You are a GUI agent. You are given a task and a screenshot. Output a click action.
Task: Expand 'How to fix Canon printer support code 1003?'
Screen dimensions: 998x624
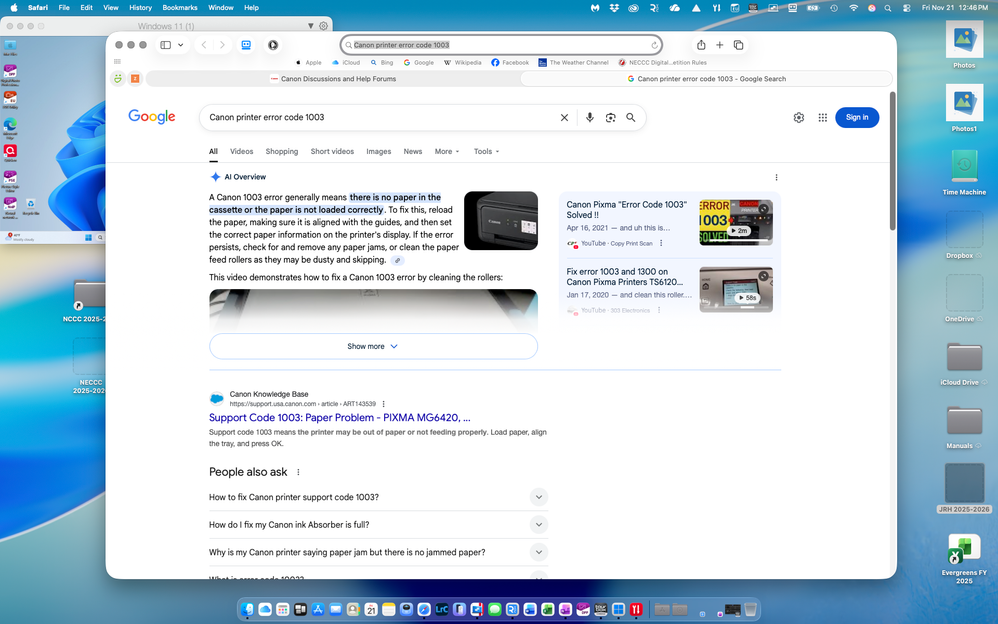[x=538, y=497]
